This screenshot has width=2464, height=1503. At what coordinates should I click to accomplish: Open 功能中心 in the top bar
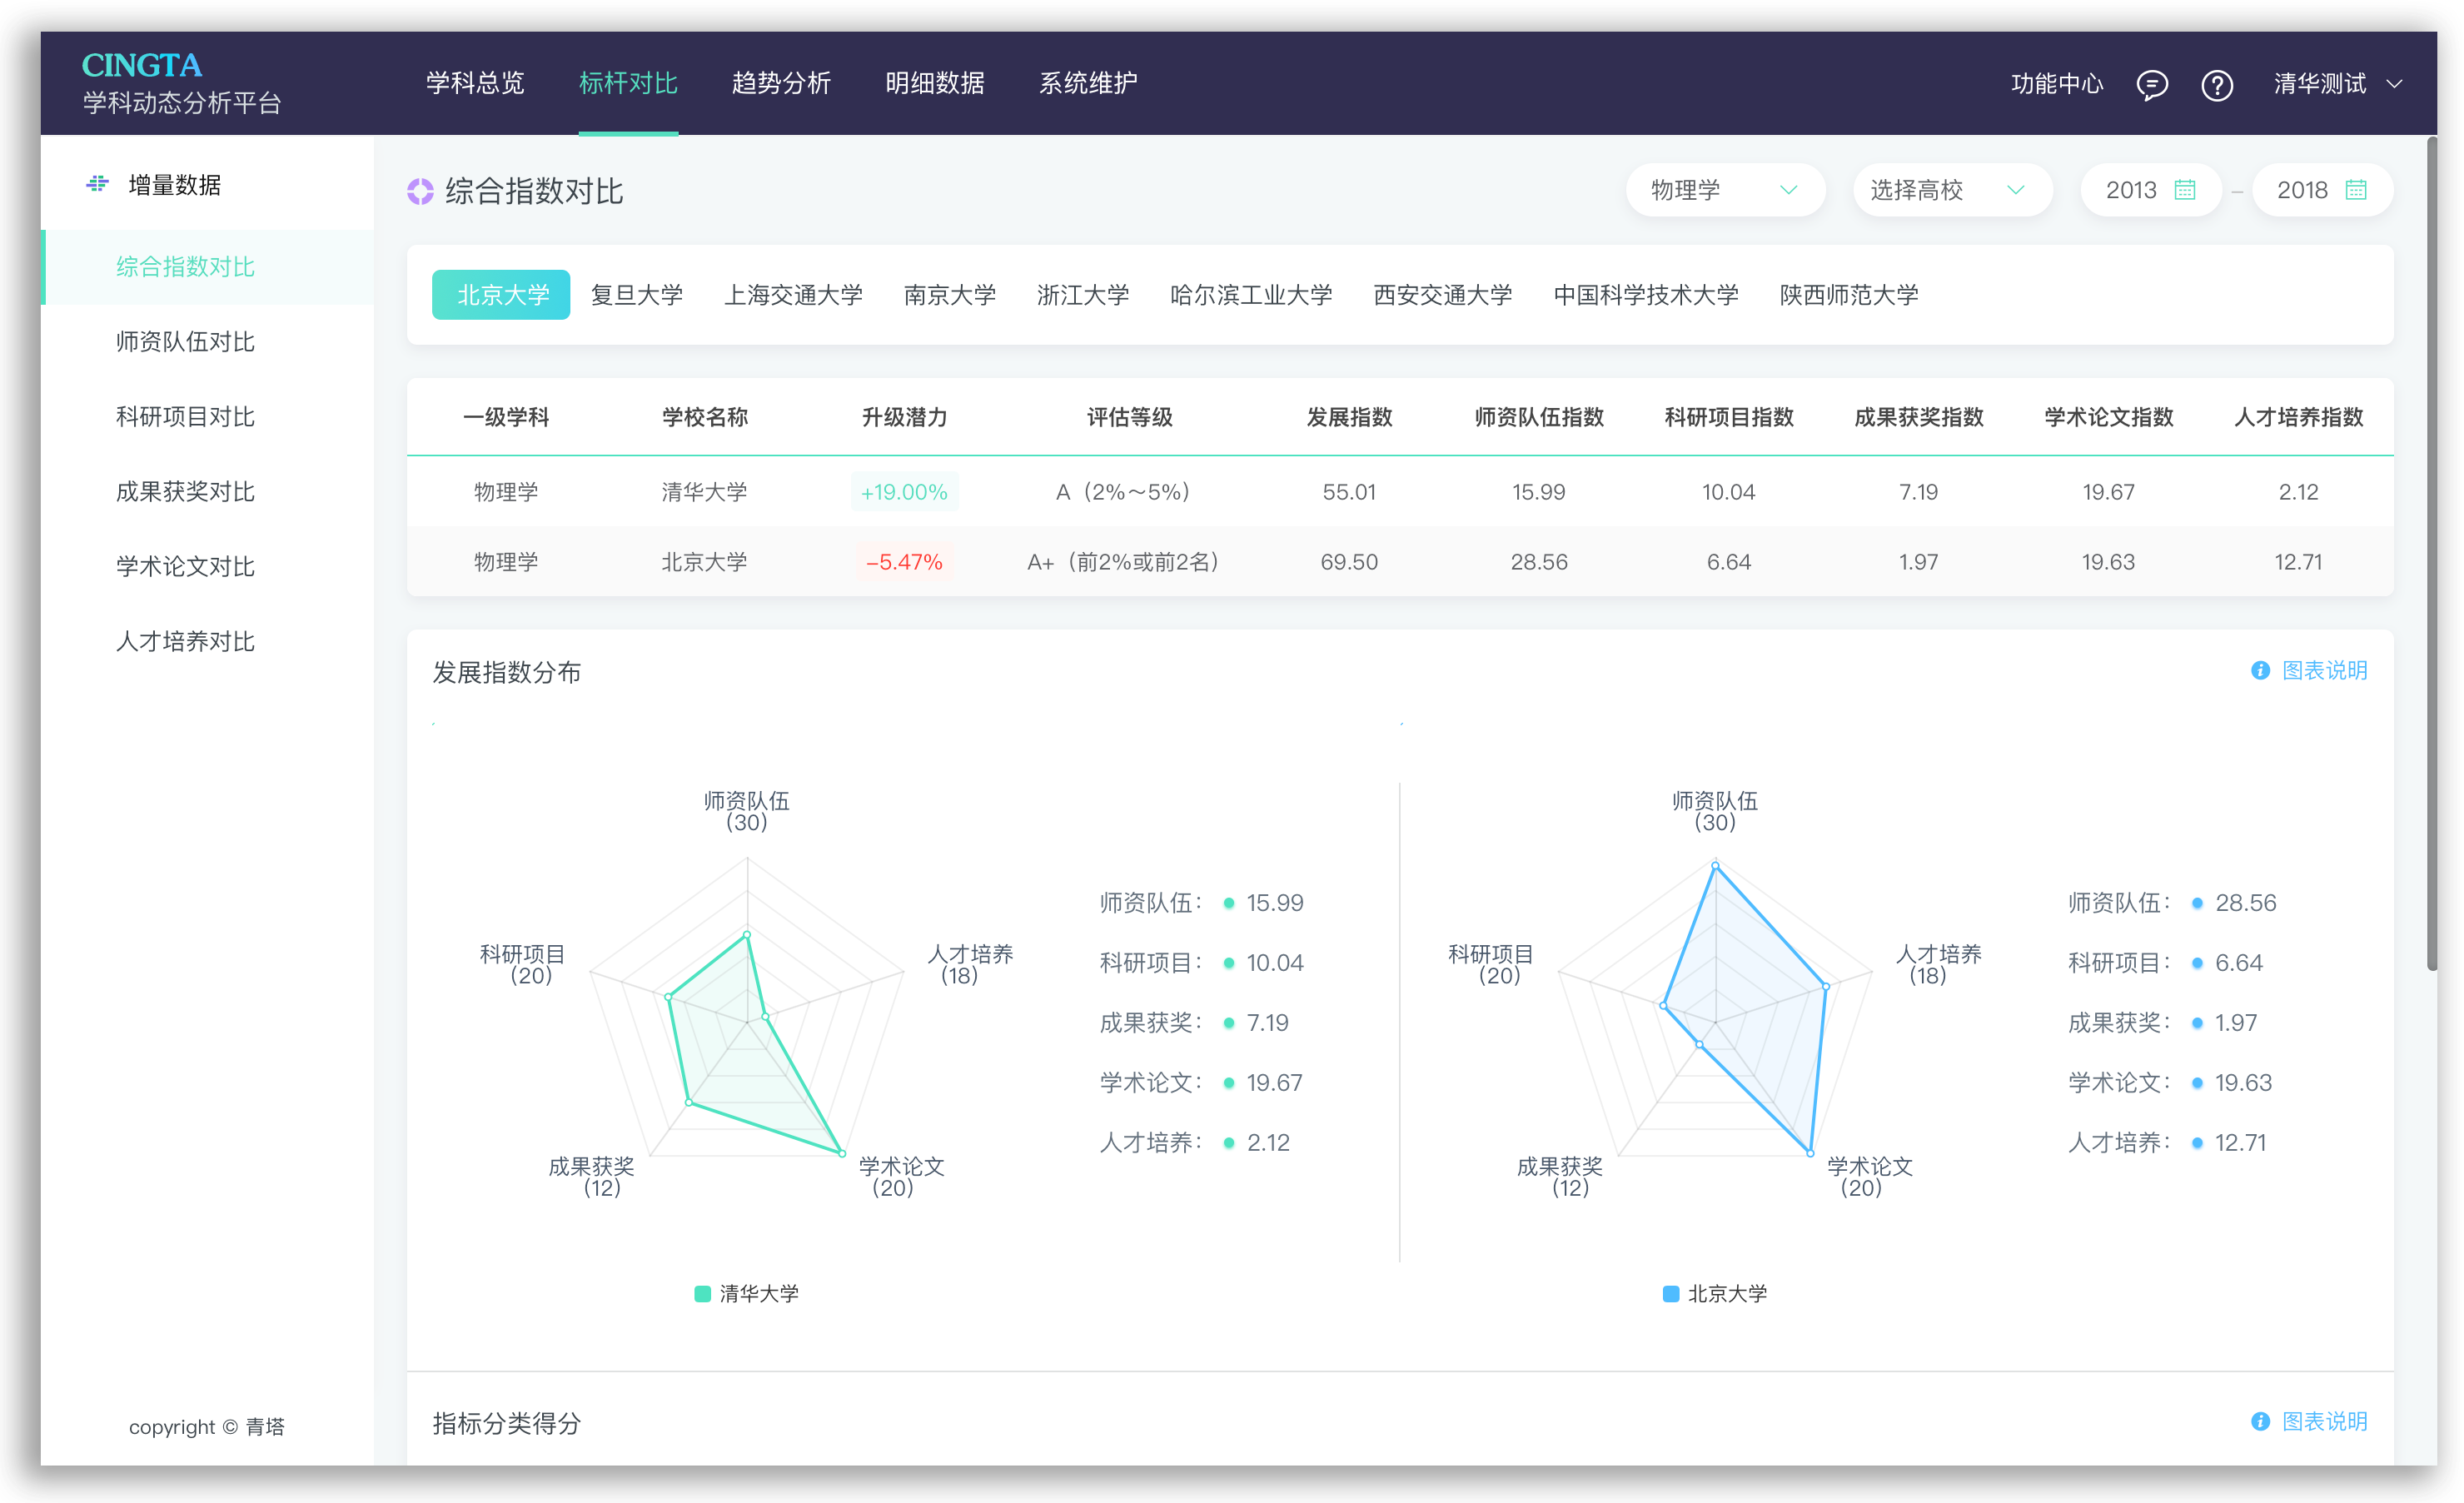click(x=2056, y=84)
